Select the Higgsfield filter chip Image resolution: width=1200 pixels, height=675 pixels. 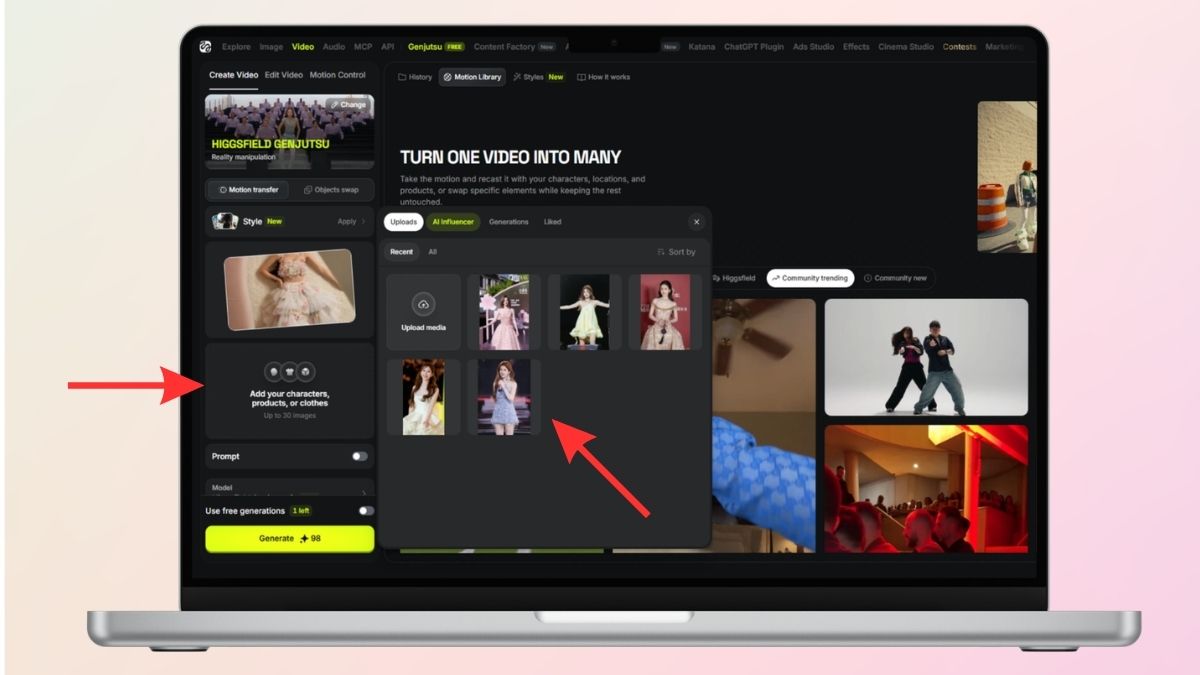pyautogui.click(x=735, y=278)
